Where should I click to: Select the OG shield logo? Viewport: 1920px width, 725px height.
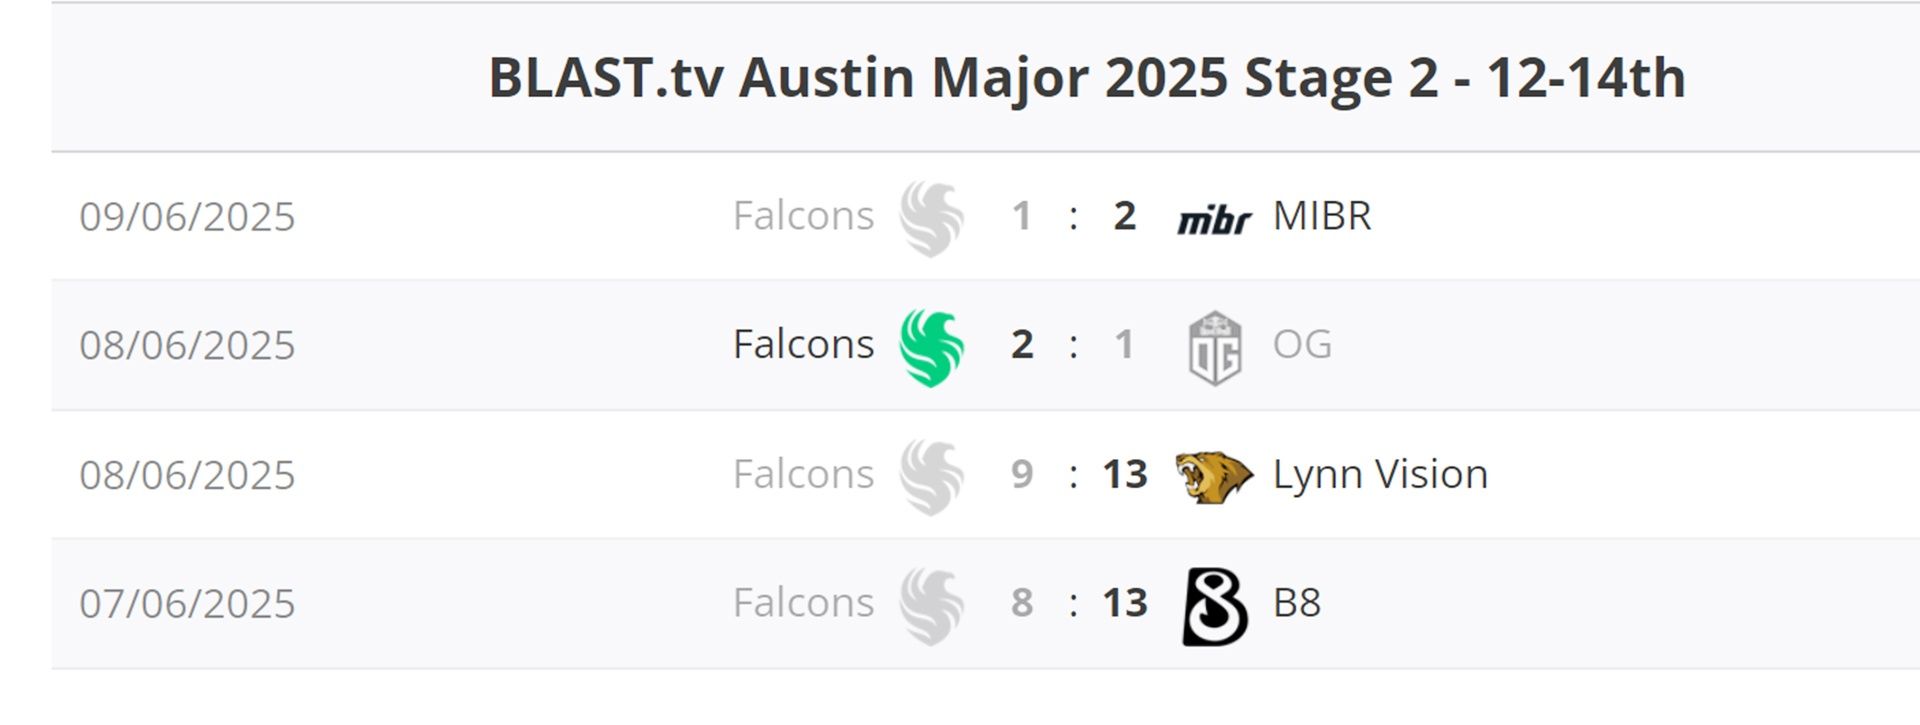tap(1215, 347)
